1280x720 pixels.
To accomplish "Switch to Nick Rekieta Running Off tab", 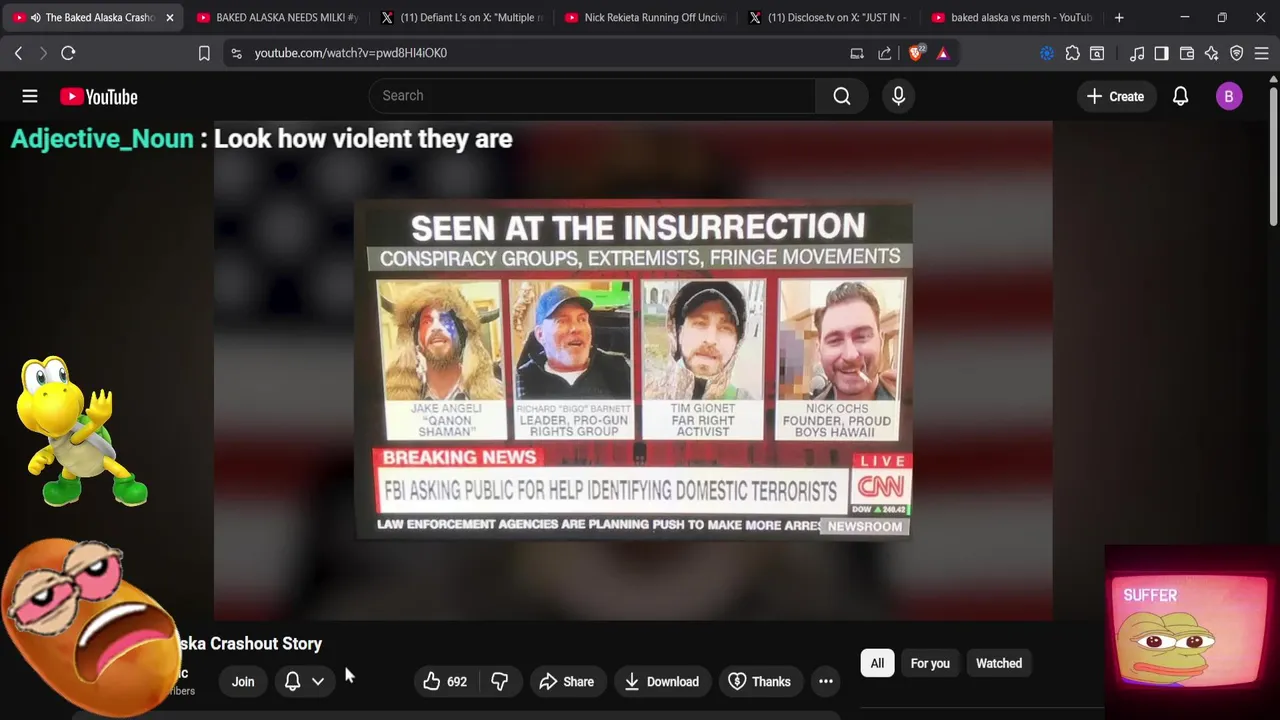I will (646, 17).
